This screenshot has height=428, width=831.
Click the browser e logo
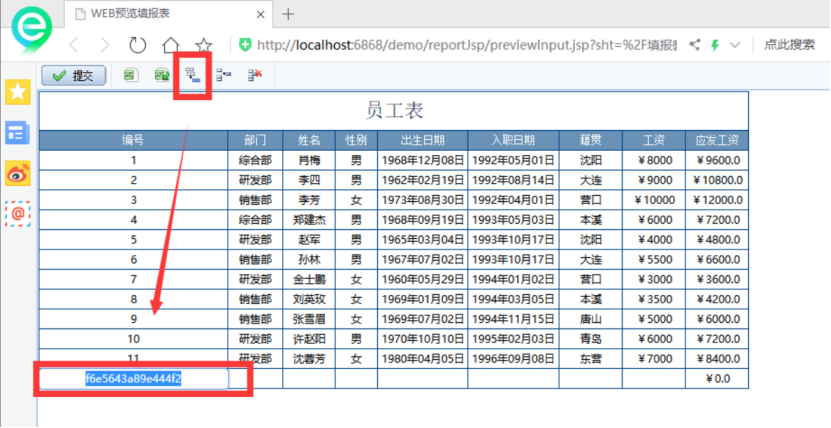(32, 29)
